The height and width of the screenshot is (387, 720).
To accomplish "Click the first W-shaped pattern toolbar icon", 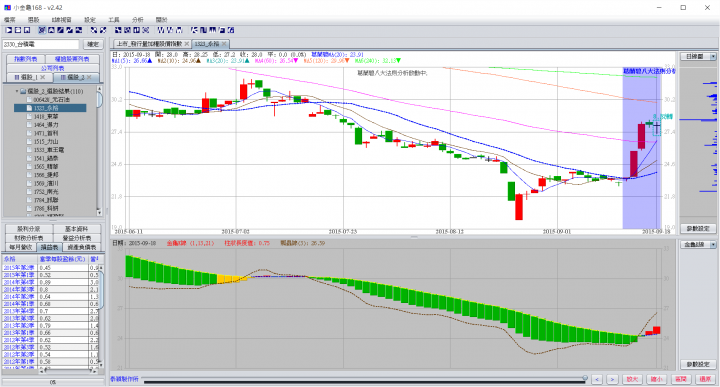I will [161, 30].
